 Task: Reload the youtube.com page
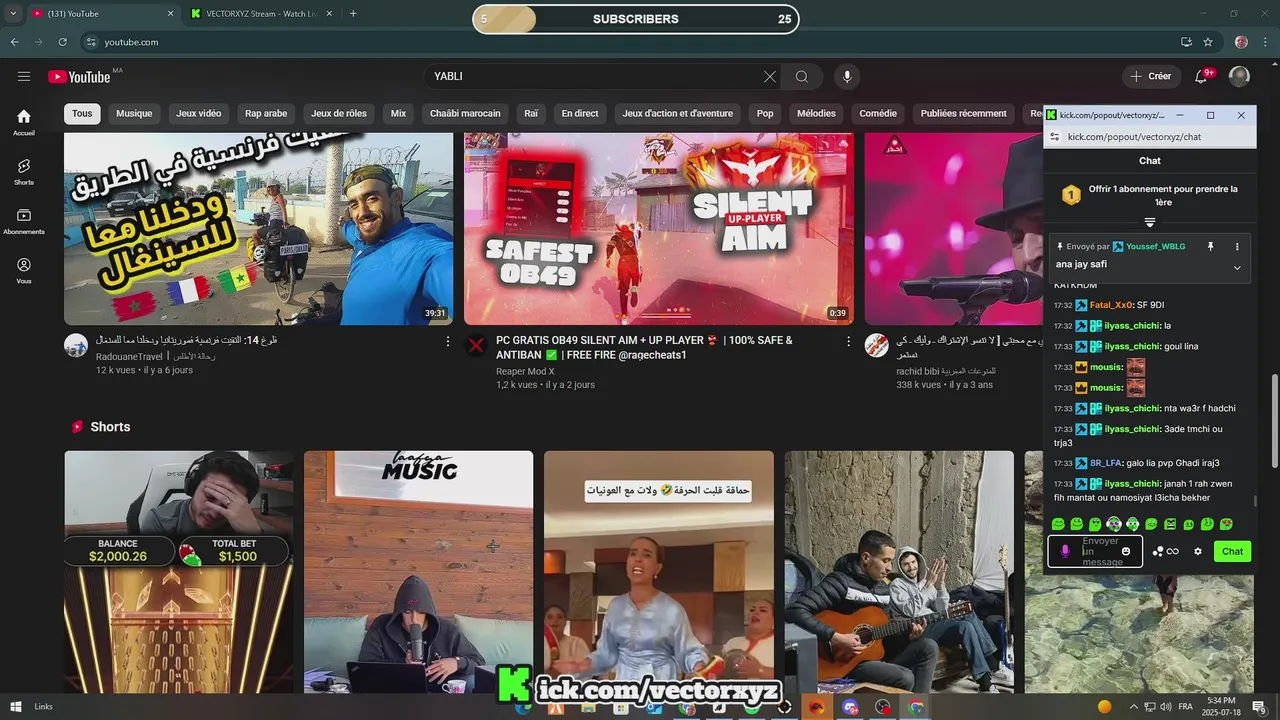(62, 42)
